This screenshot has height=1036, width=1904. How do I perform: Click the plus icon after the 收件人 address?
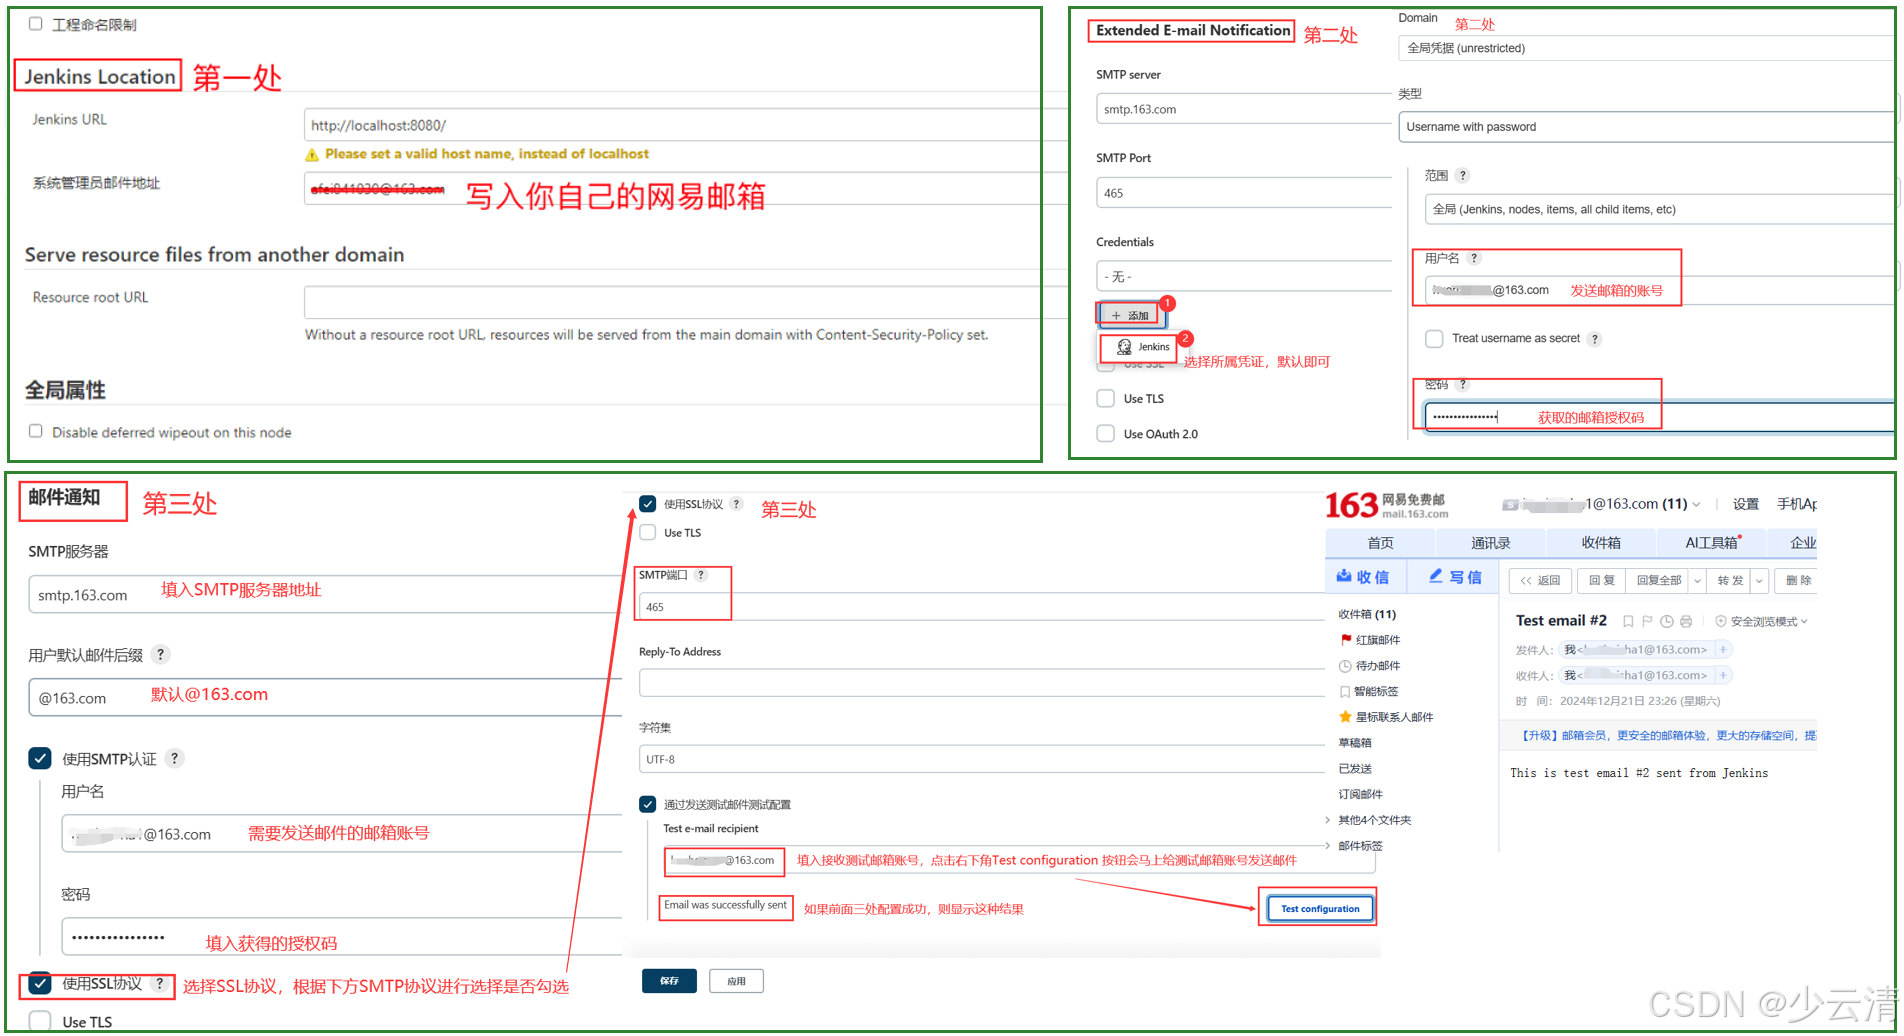1723,675
